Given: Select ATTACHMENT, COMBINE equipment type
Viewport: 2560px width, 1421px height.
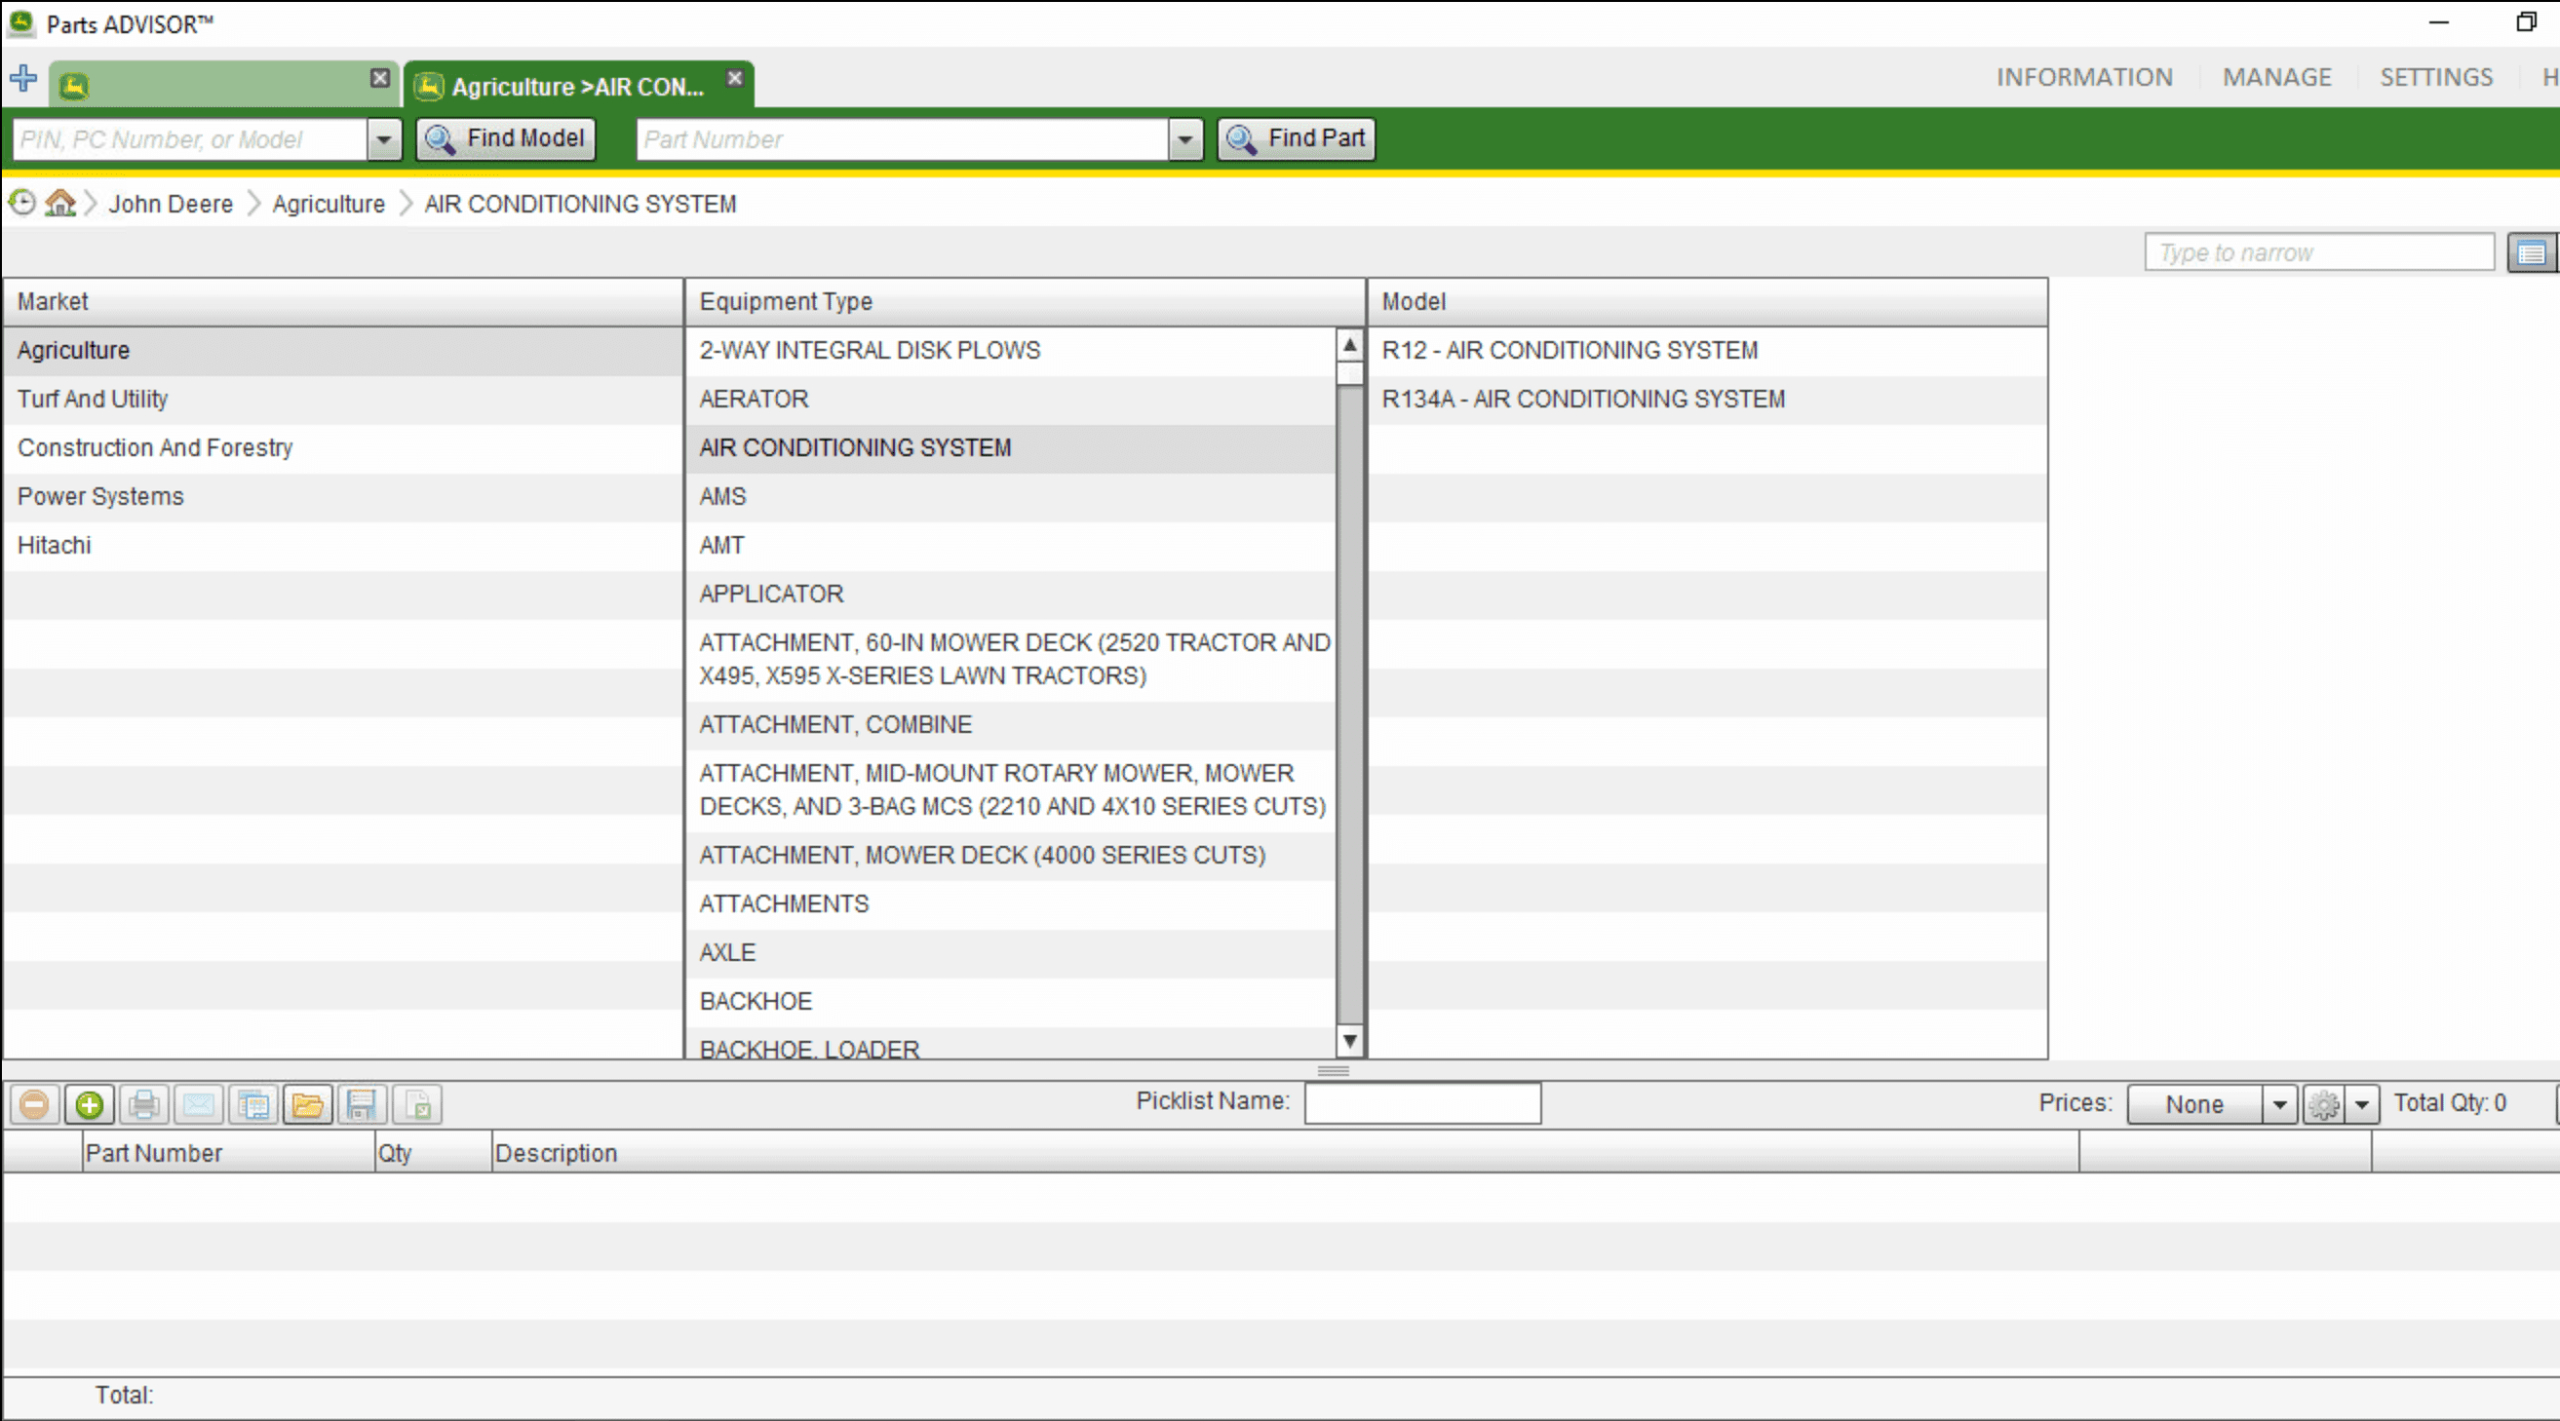Looking at the screenshot, I should coord(1010,725).
